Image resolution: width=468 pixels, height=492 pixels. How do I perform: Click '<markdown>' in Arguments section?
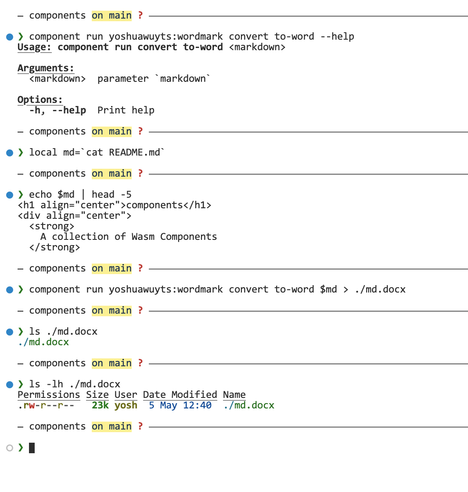pos(57,79)
